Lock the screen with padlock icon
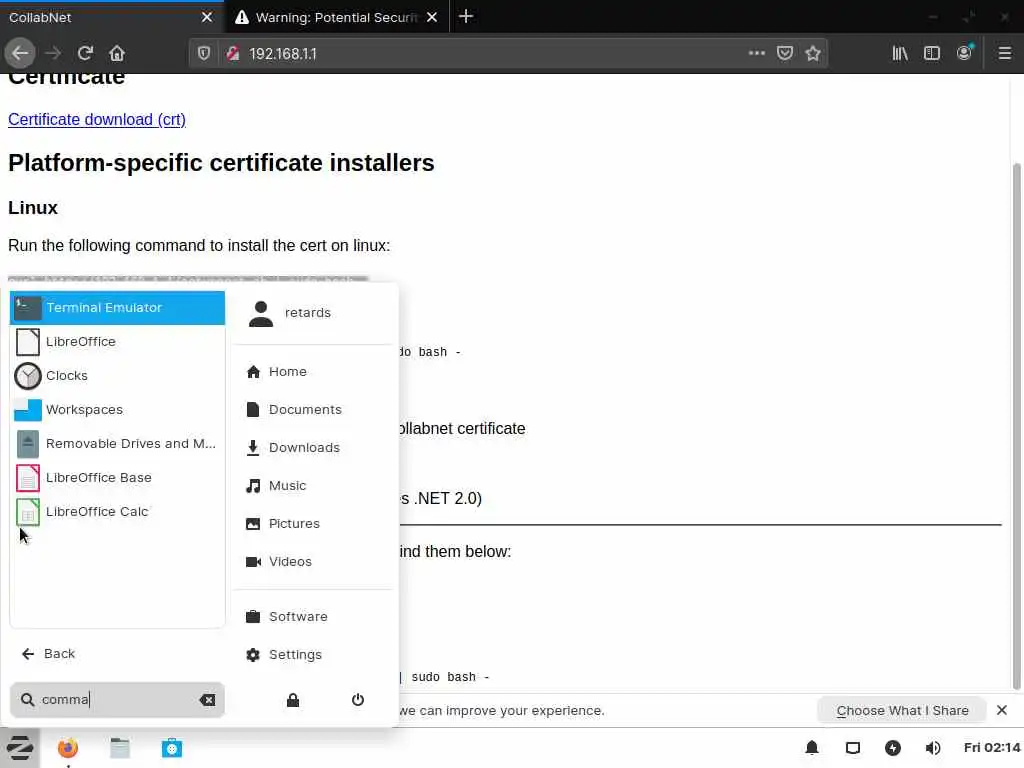This screenshot has height=768, width=1024. pos(293,700)
